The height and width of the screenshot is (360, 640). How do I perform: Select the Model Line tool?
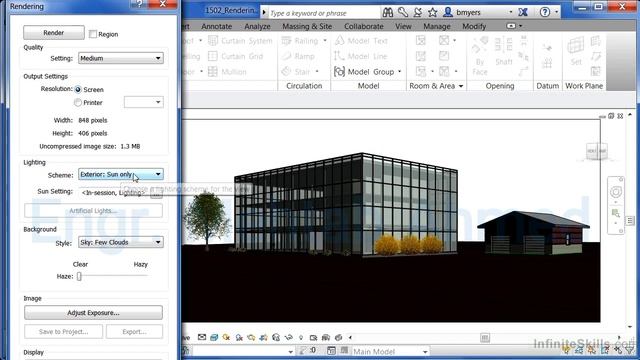click(x=360, y=56)
